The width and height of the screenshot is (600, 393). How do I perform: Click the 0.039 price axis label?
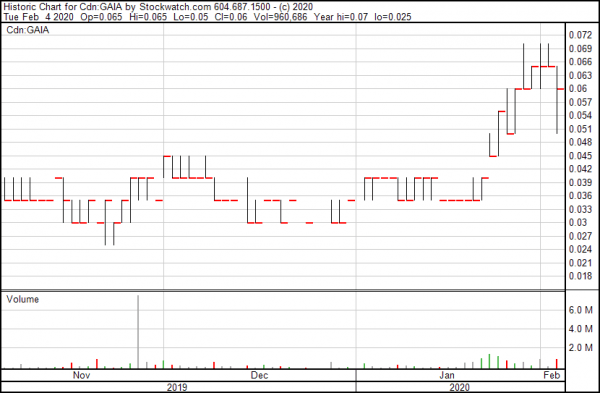[x=580, y=183]
